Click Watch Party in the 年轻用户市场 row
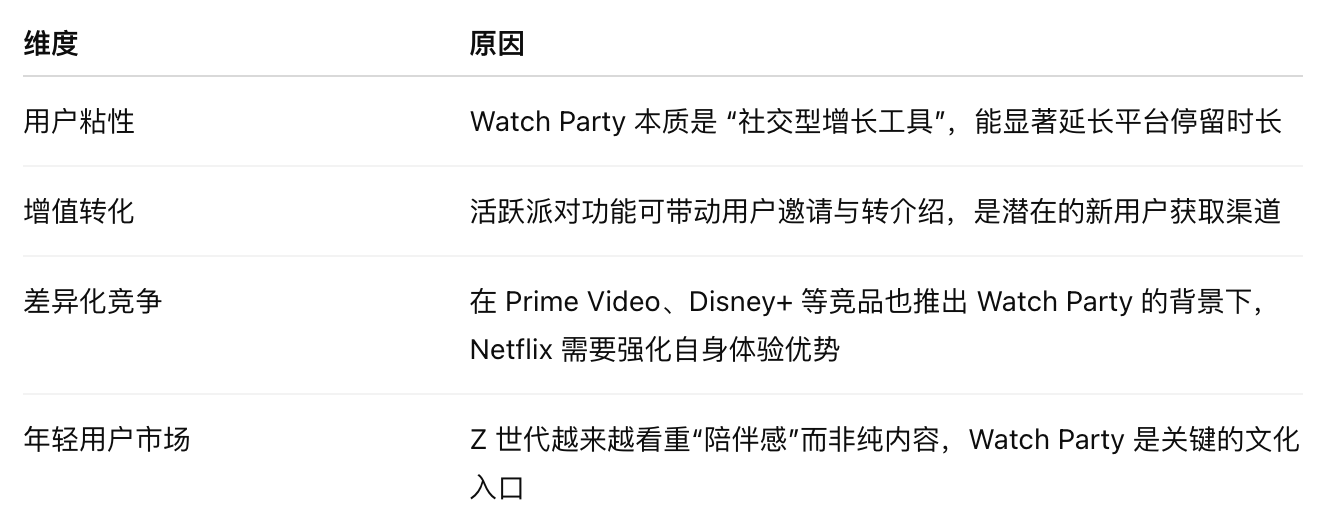The height and width of the screenshot is (512, 1320). click(x=1047, y=439)
